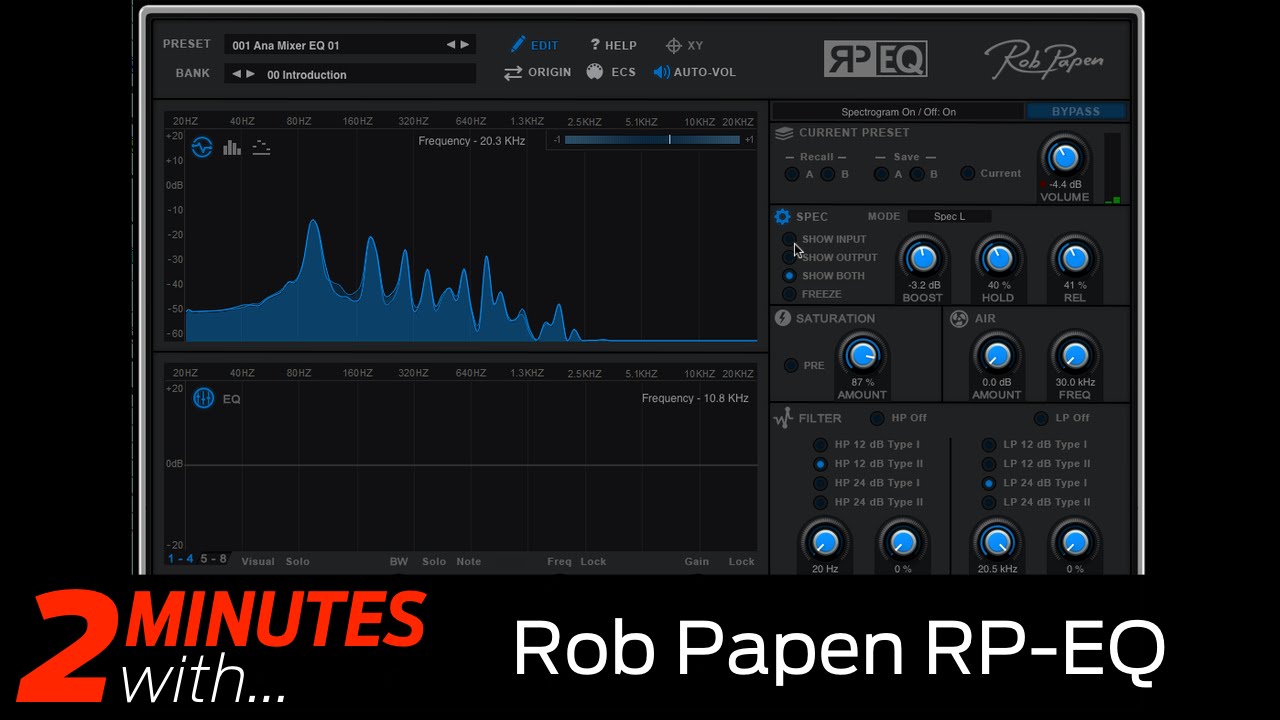Screen dimensions: 1280x720
Task: Click the XY crosshair icon
Action: click(674, 45)
